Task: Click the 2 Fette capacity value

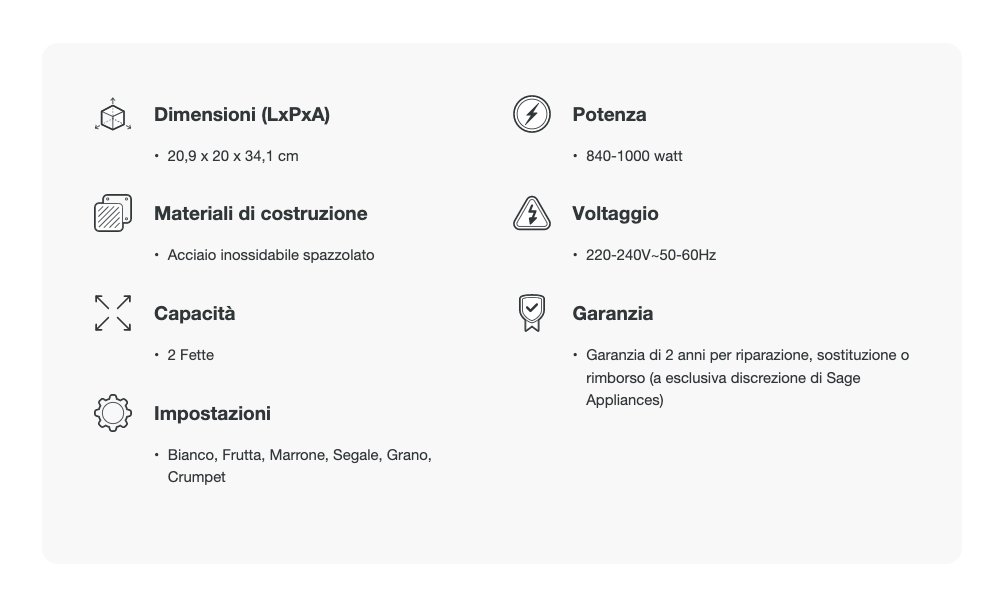Action: click(191, 355)
